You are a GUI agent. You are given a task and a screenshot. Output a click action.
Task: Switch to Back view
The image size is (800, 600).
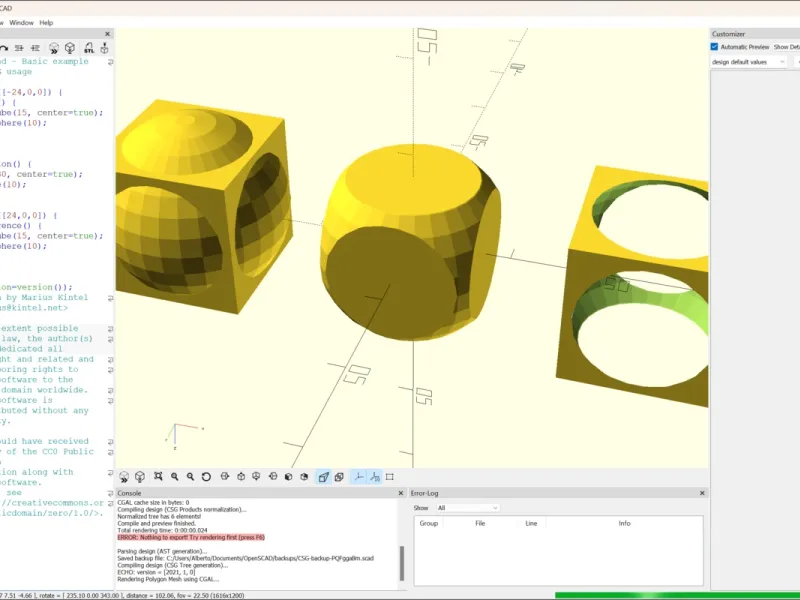click(x=304, y=476)
